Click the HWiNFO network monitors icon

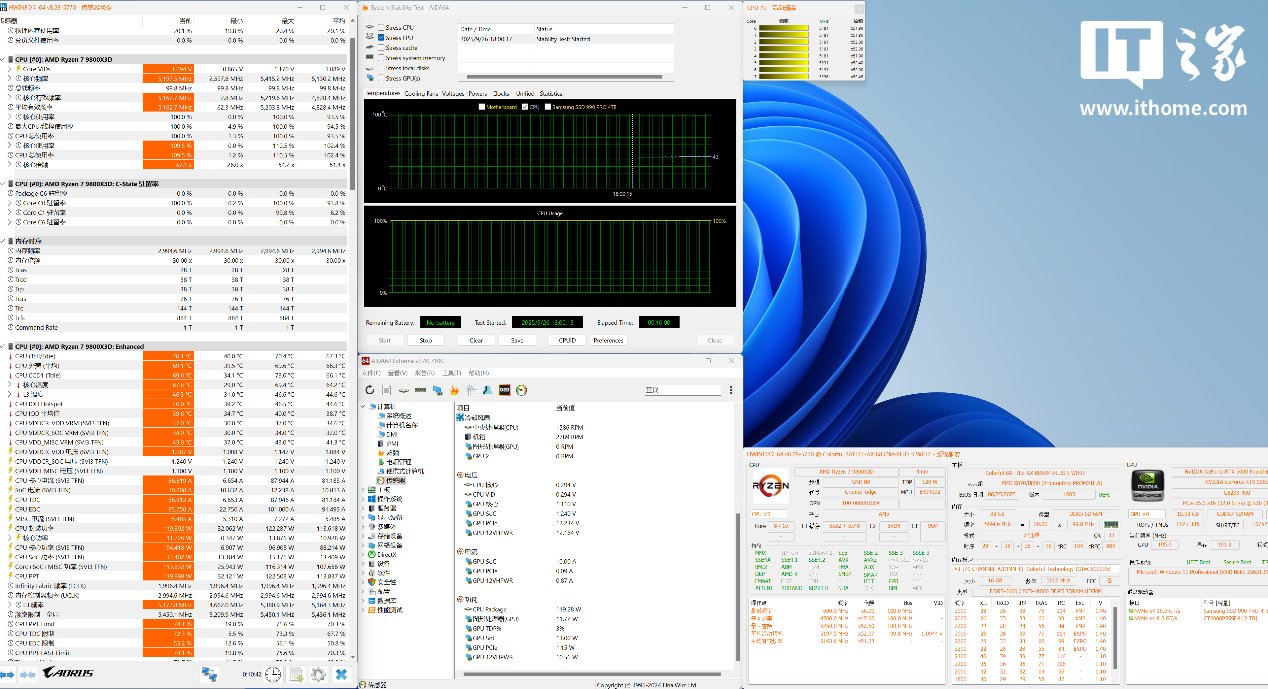point(211,675)
